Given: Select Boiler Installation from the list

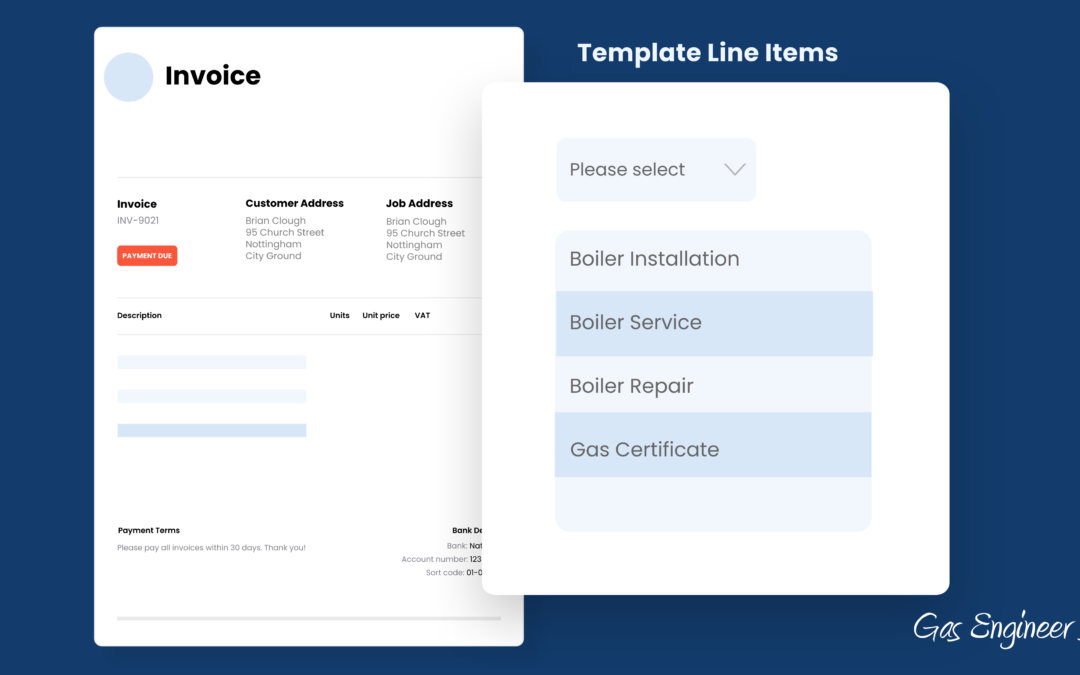Looking at the screenshot, I should tap(654, 259).
